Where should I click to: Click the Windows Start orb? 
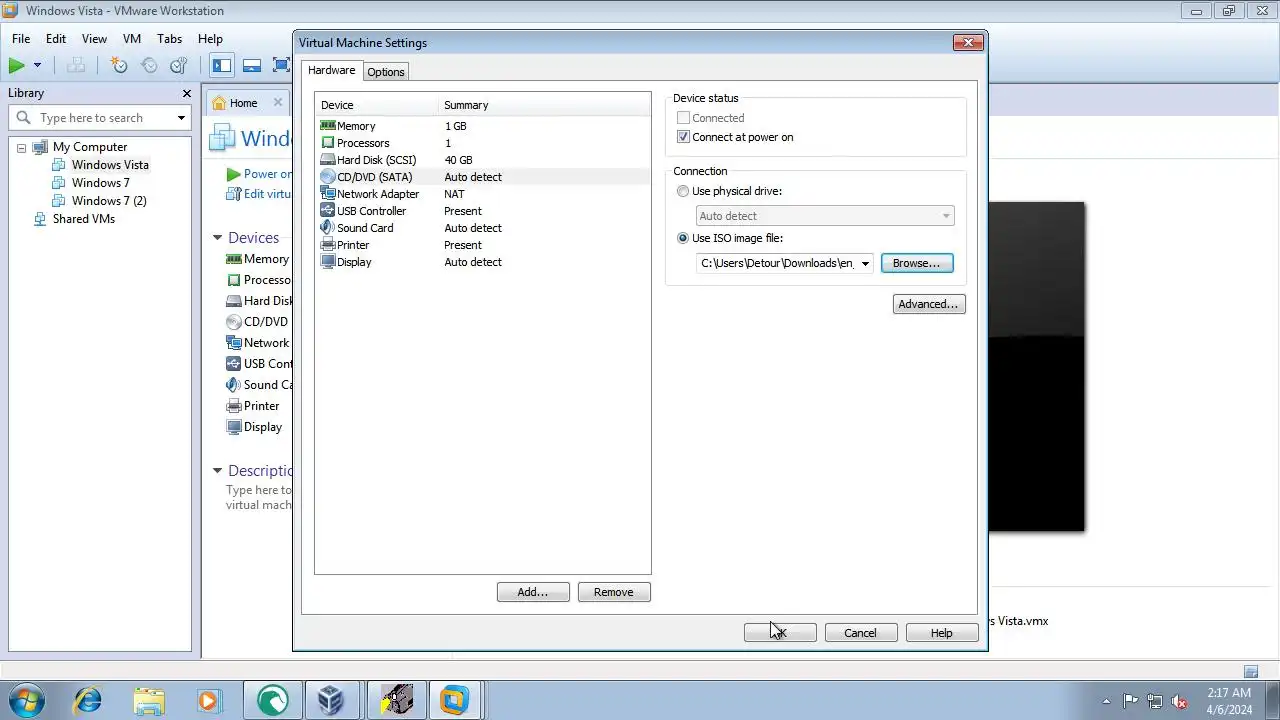coord(25,700)
